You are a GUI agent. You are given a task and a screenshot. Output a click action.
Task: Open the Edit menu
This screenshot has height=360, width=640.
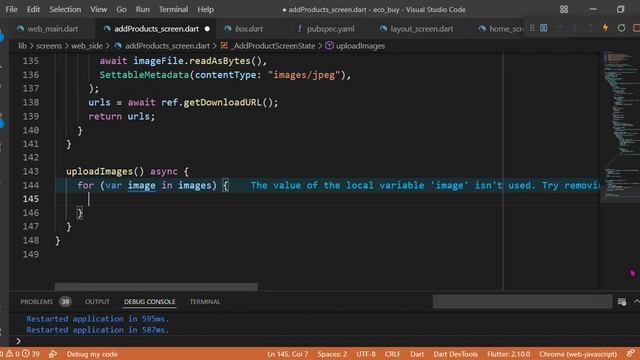(x=33, y=9)
